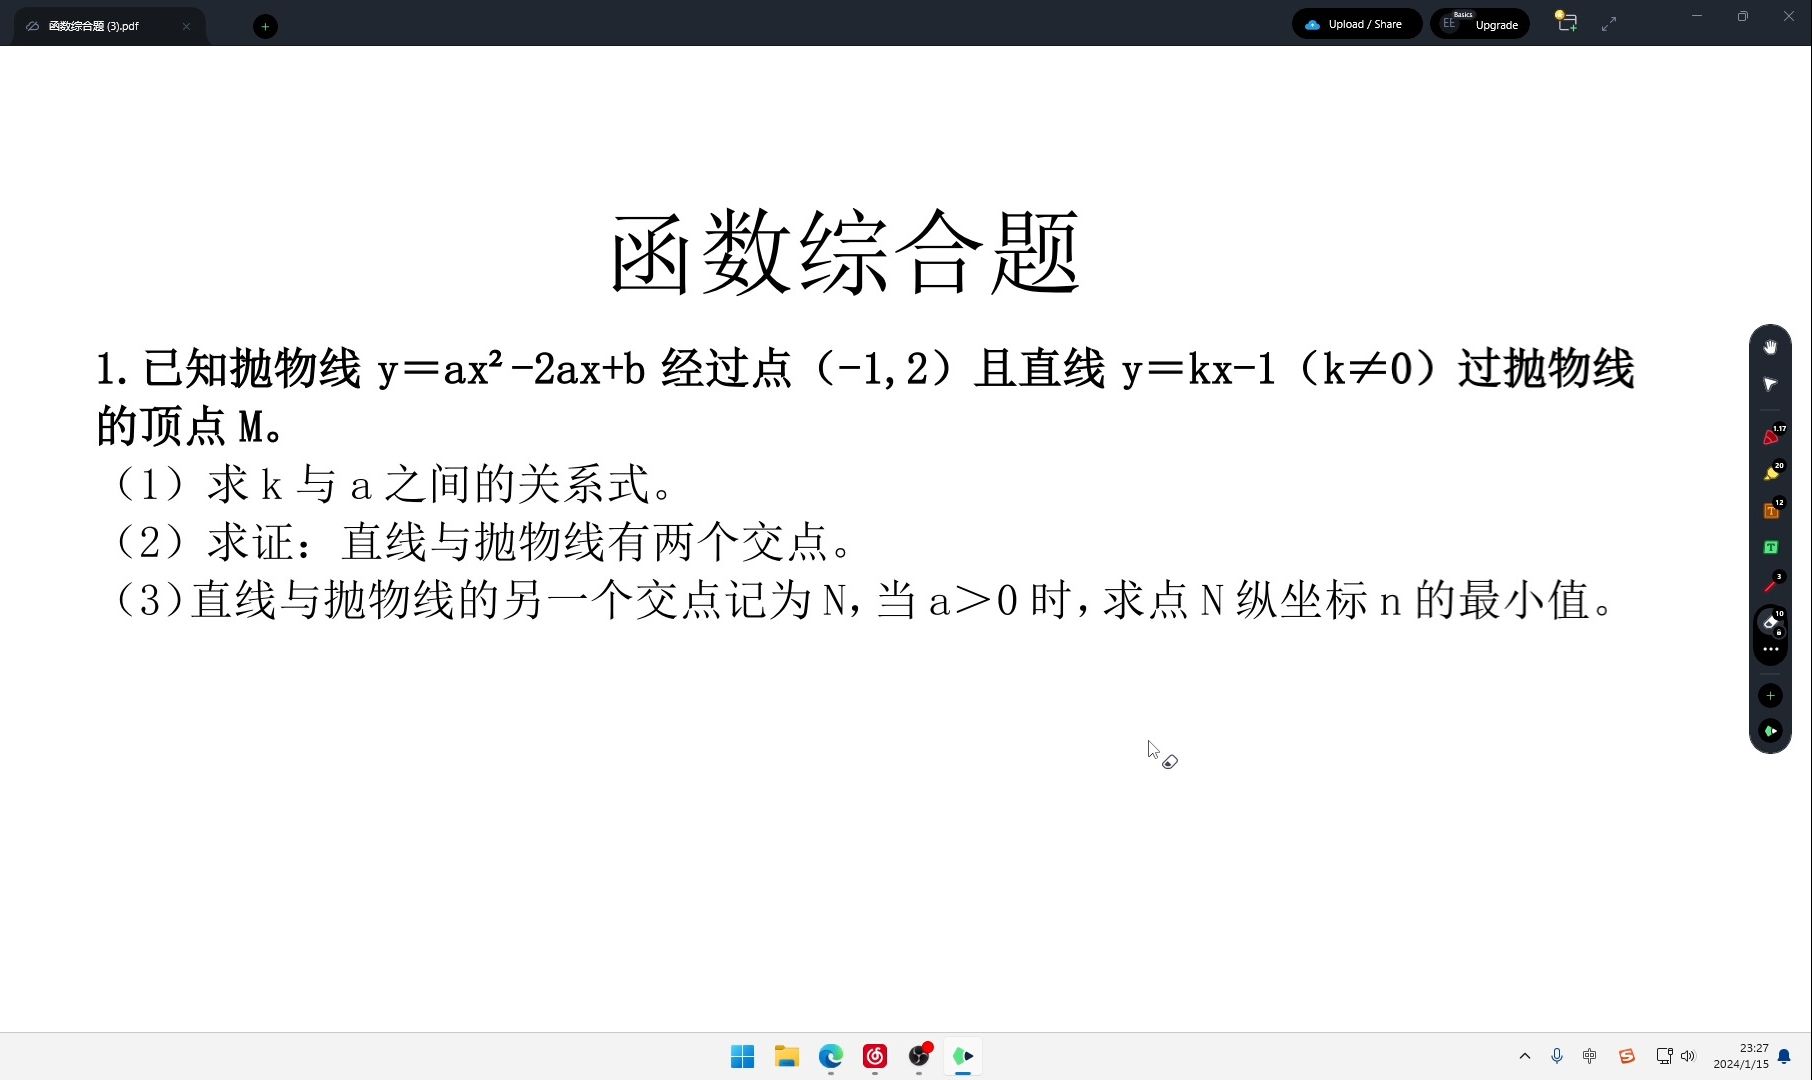This screenshot has height=1080, width=1812.
Task: Open the screen capture icon in title bar
Action: pos(1566,22)
